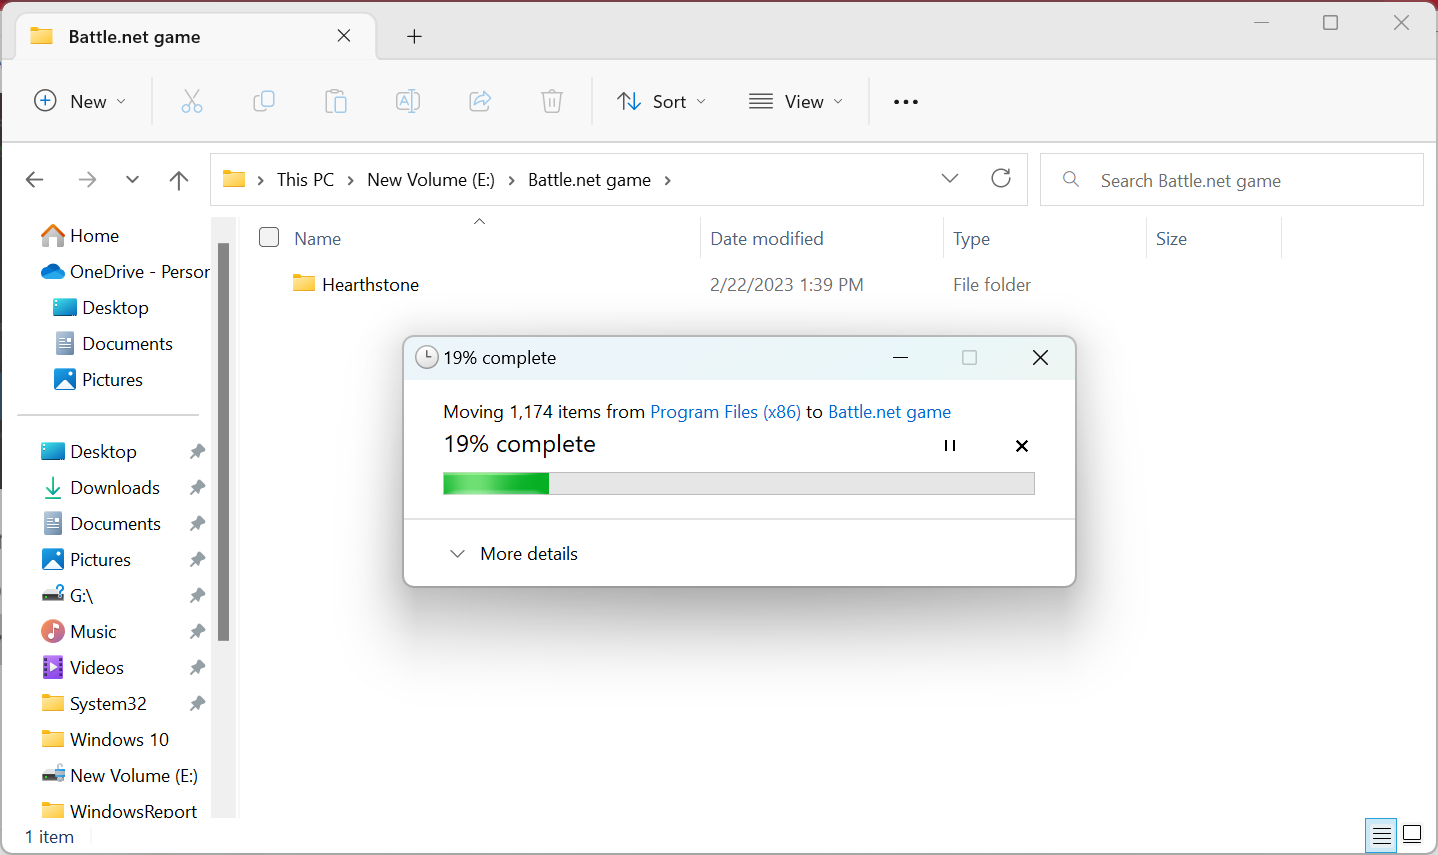Screen dimensions: 1438x855
Task: Open OneDrive - Personal in sidebar
Action: [124, 272]
